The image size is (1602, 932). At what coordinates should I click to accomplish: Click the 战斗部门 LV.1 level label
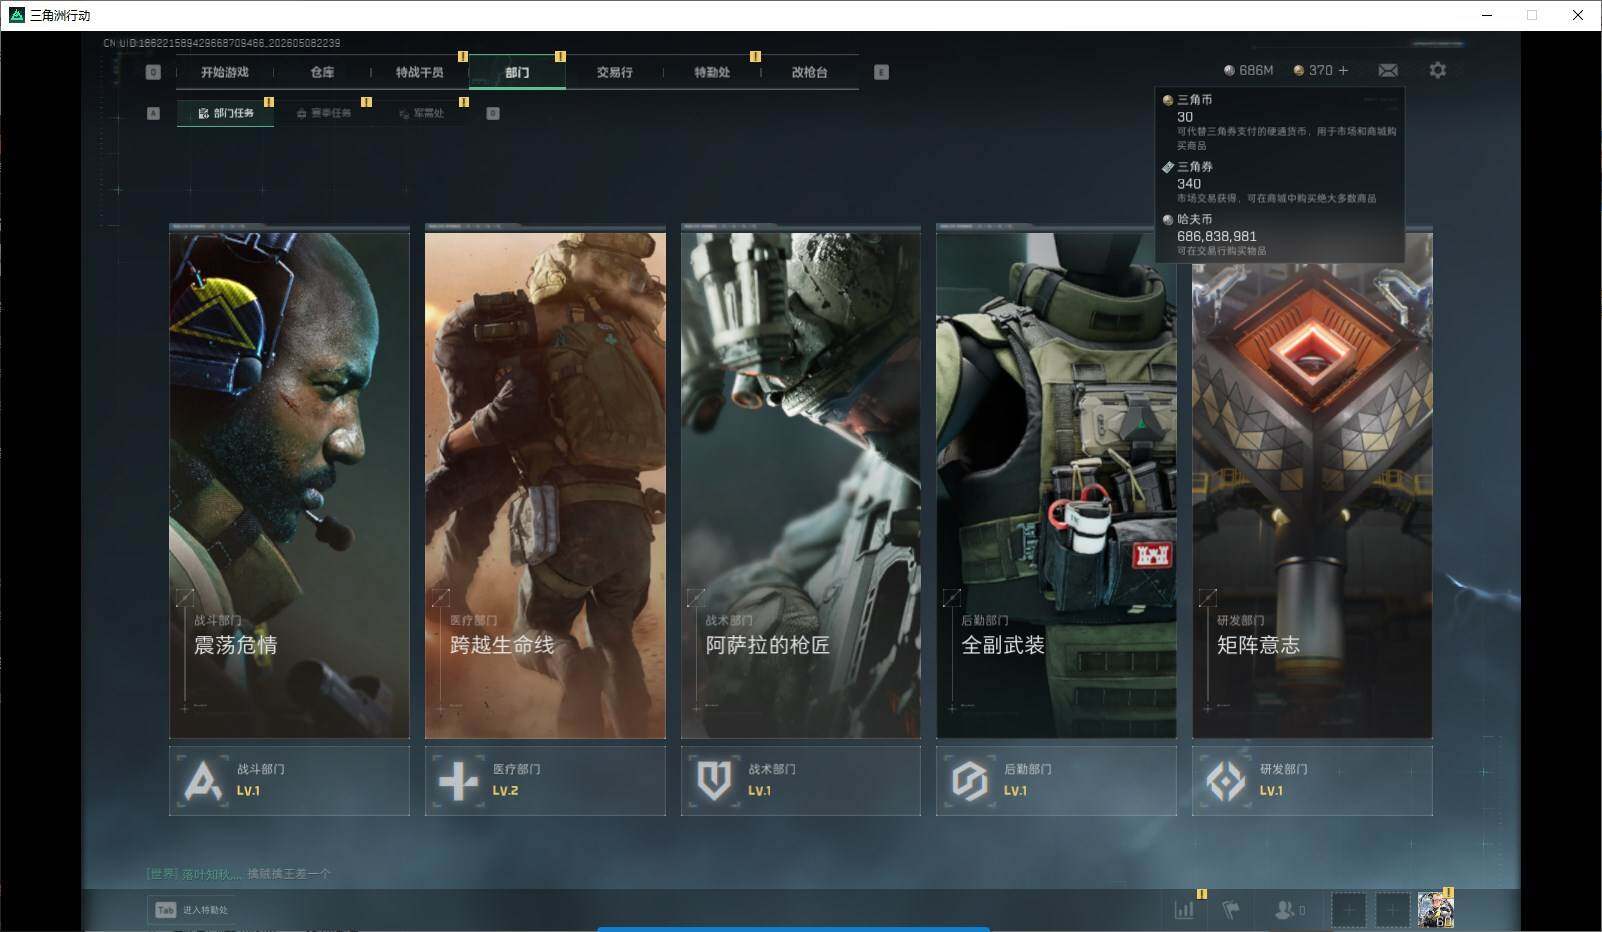click(x=248, y=791)
